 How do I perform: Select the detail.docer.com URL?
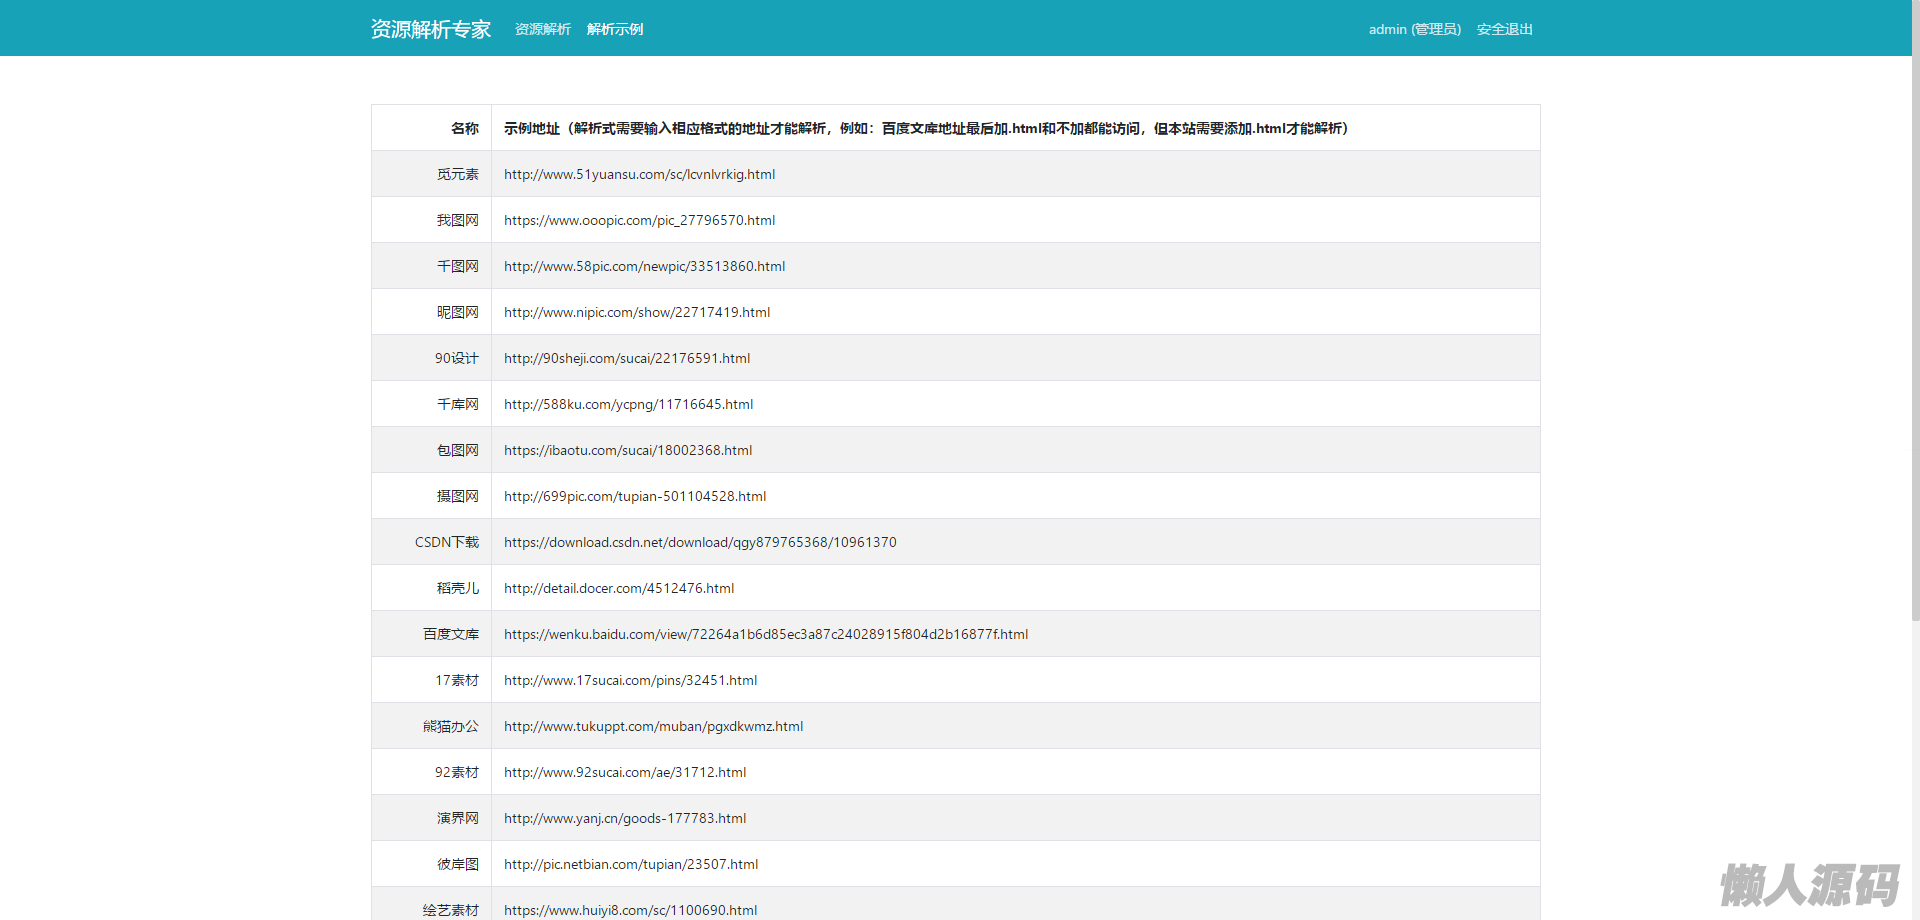coord(619,588)
